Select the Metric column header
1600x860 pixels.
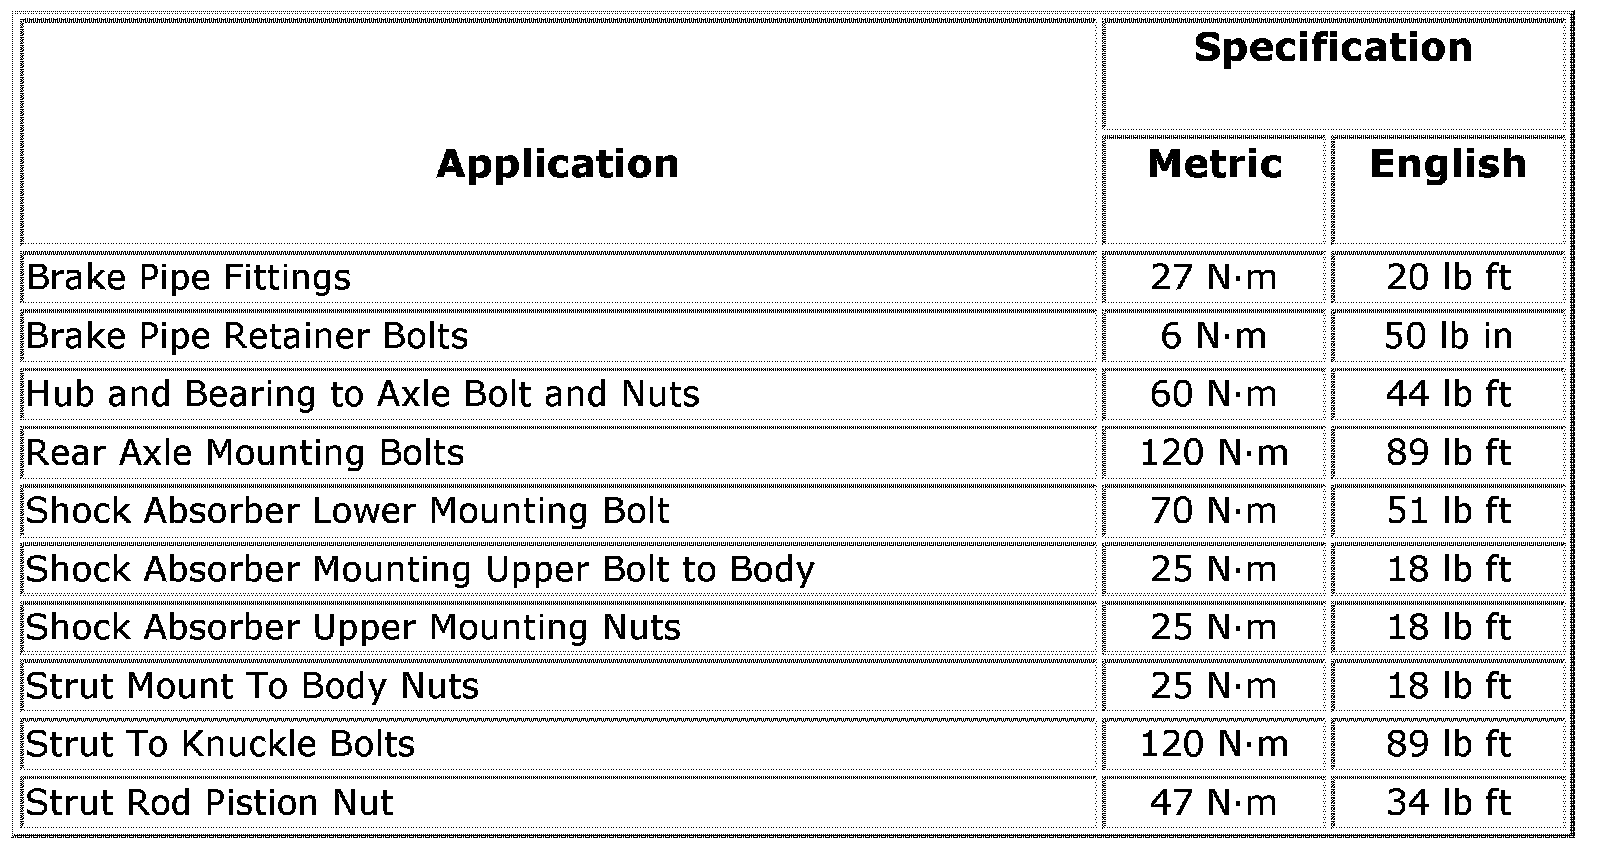click(1214, 164)
